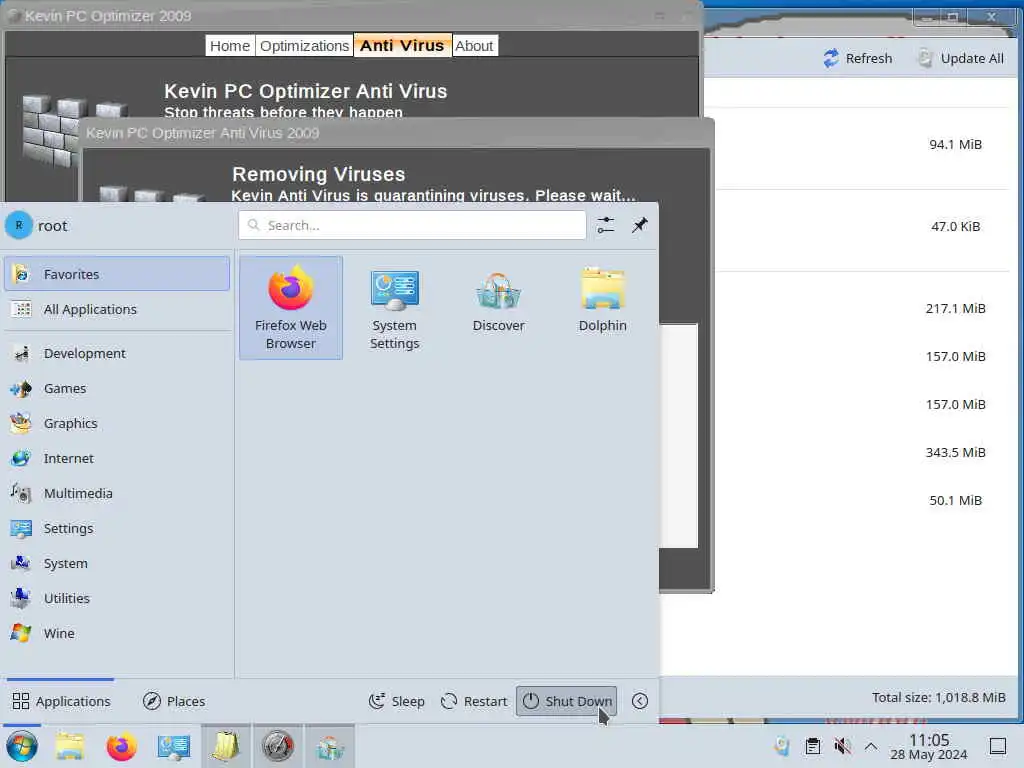
Task: Open the file manager taskbar icon
Action: [x=69, y=746]
